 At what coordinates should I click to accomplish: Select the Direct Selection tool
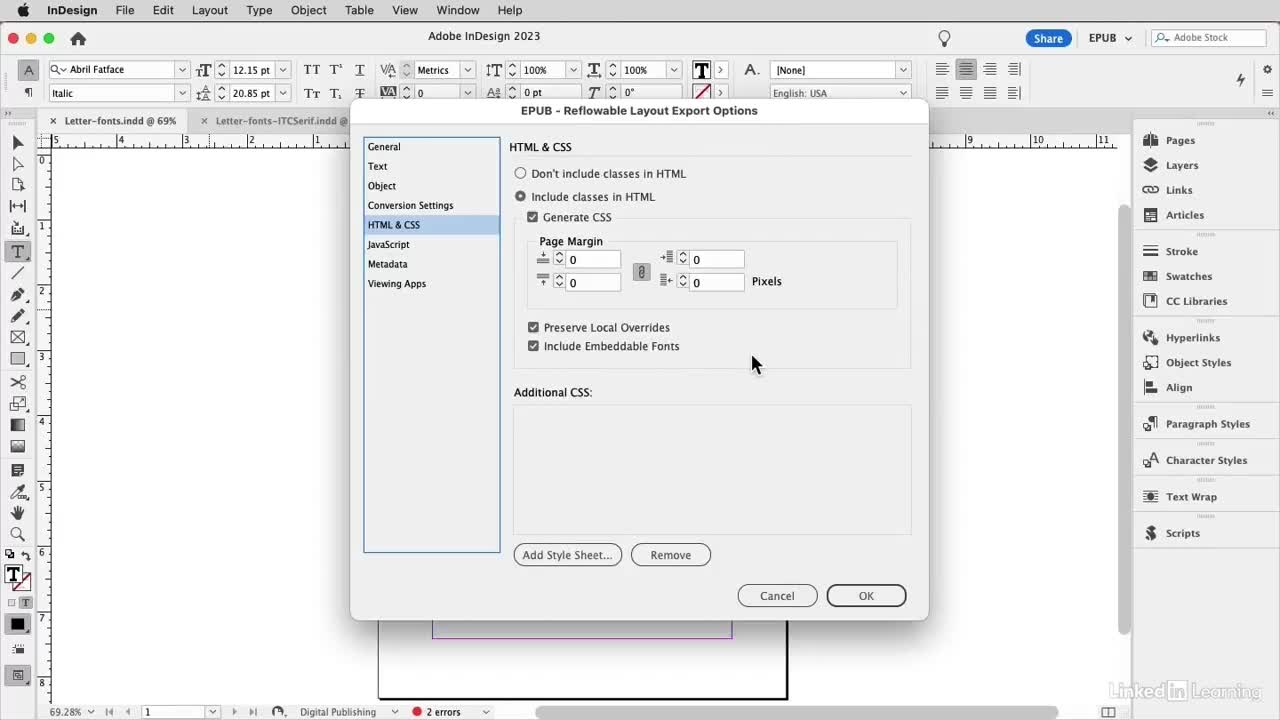click(x=17, y=164)
